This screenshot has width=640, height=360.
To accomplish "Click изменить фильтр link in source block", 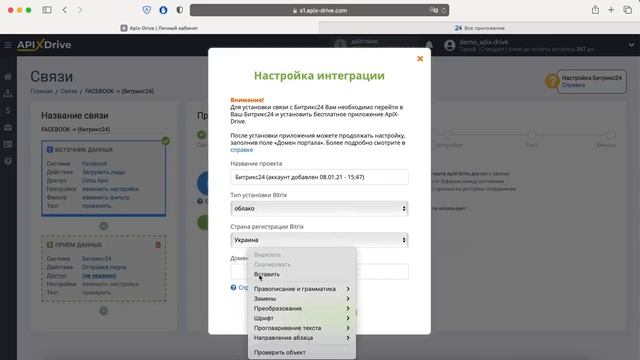I will (x=106, y=197).
